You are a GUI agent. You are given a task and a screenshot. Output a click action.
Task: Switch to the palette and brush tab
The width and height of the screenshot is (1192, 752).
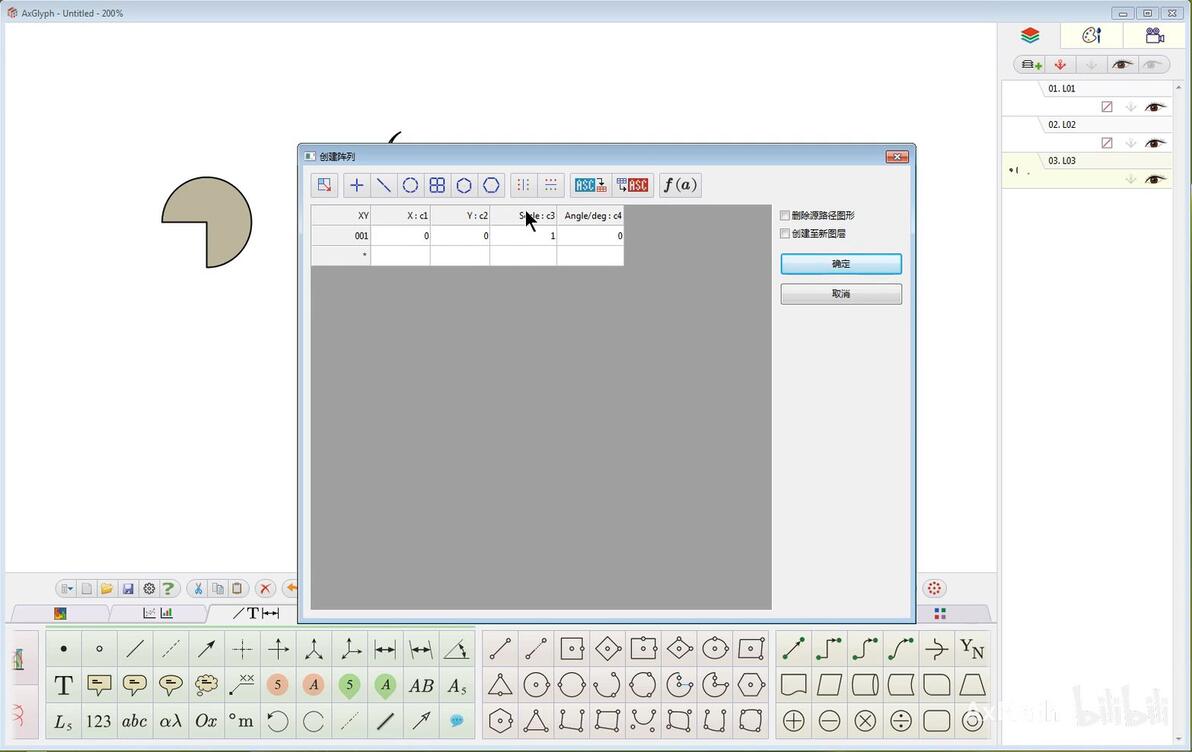click(1091, 36)
